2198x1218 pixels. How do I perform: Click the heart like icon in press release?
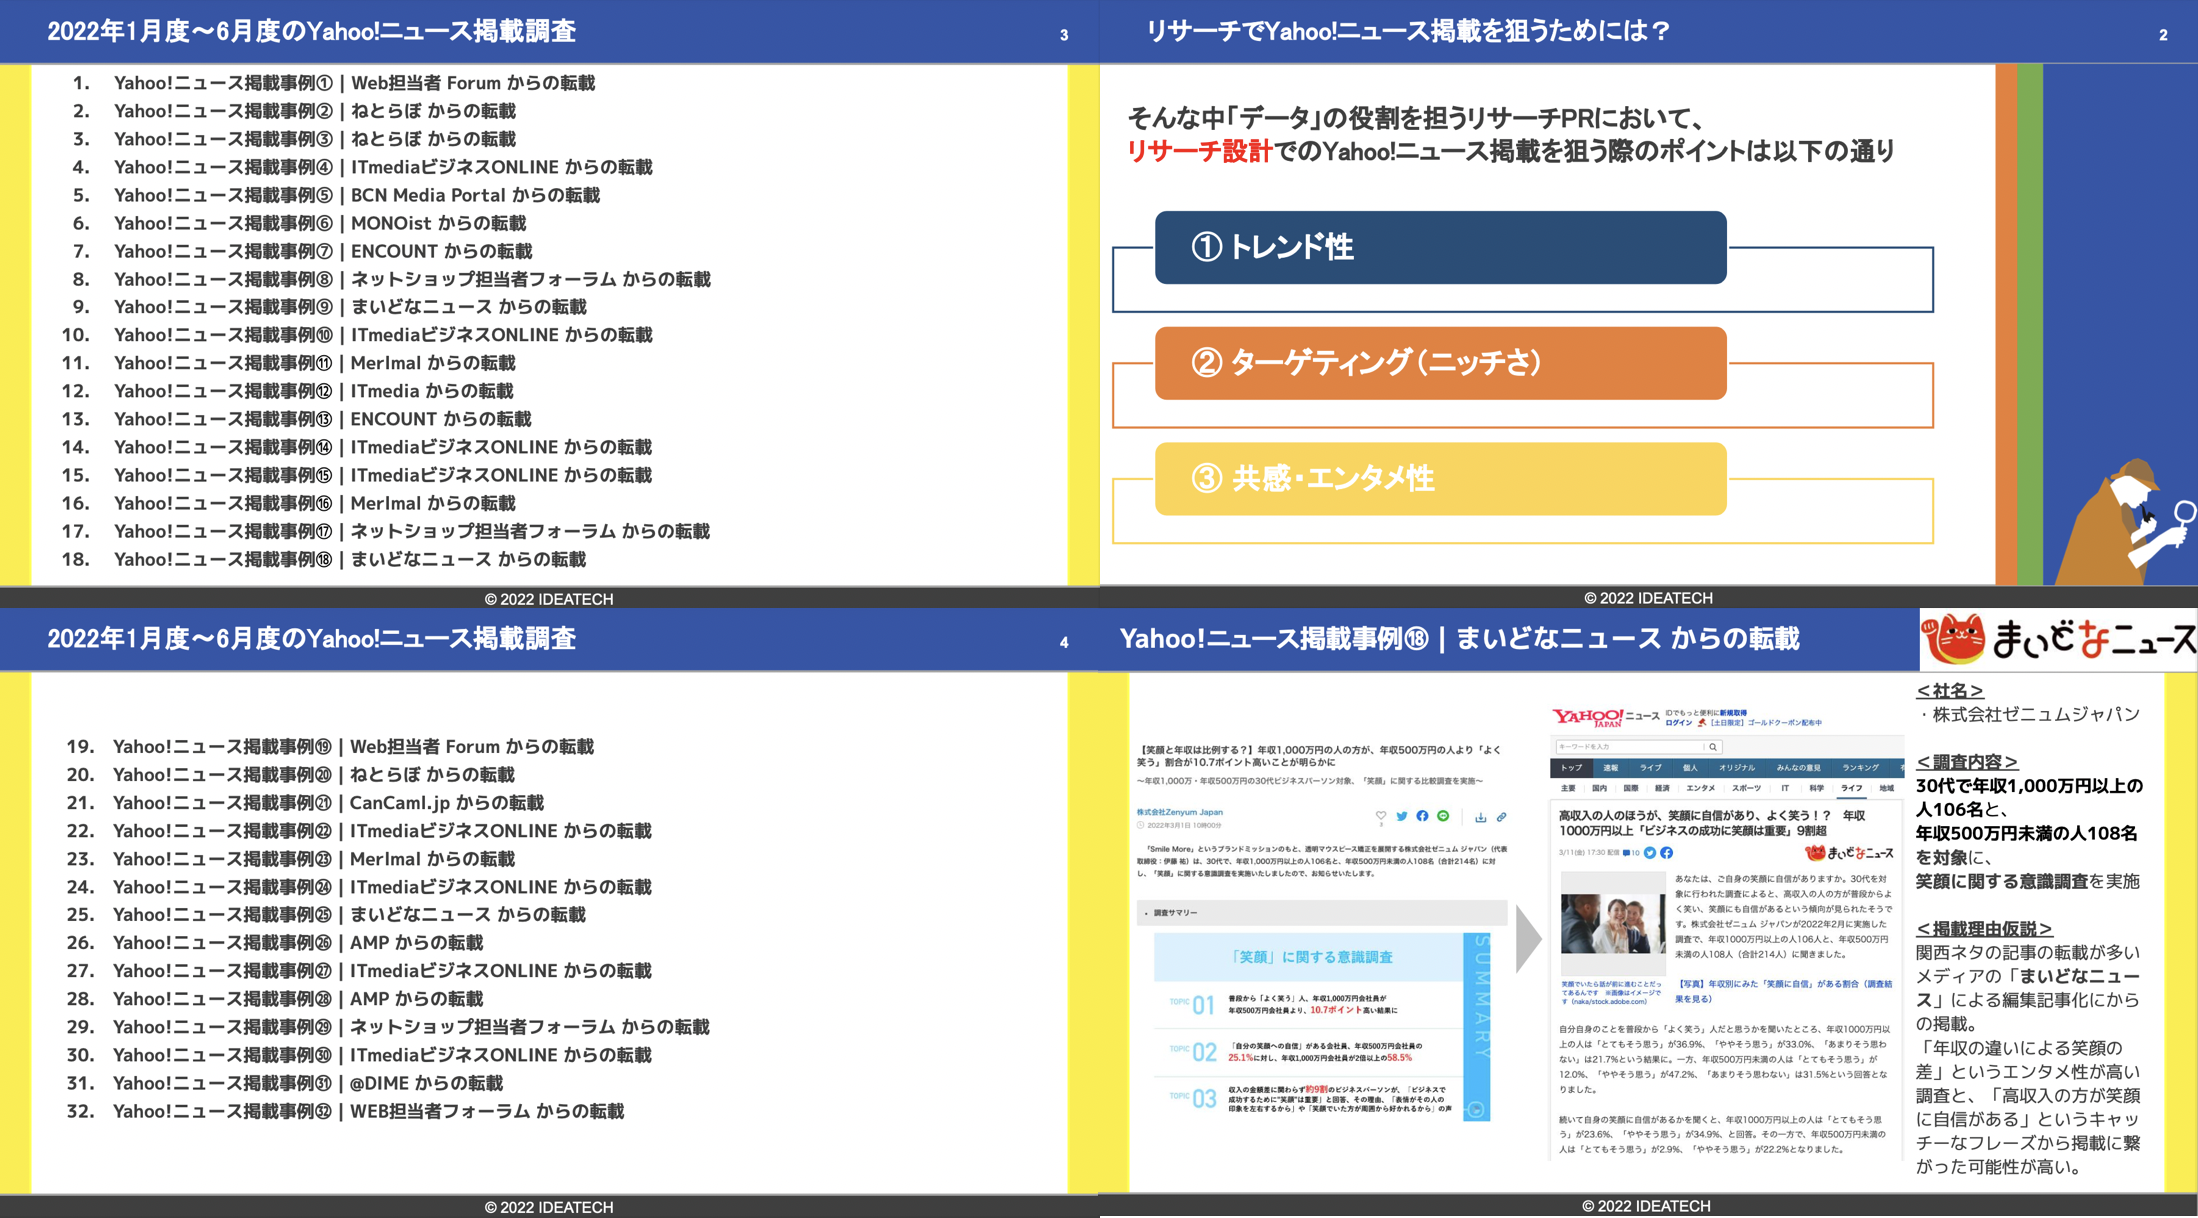(1381, 816)
